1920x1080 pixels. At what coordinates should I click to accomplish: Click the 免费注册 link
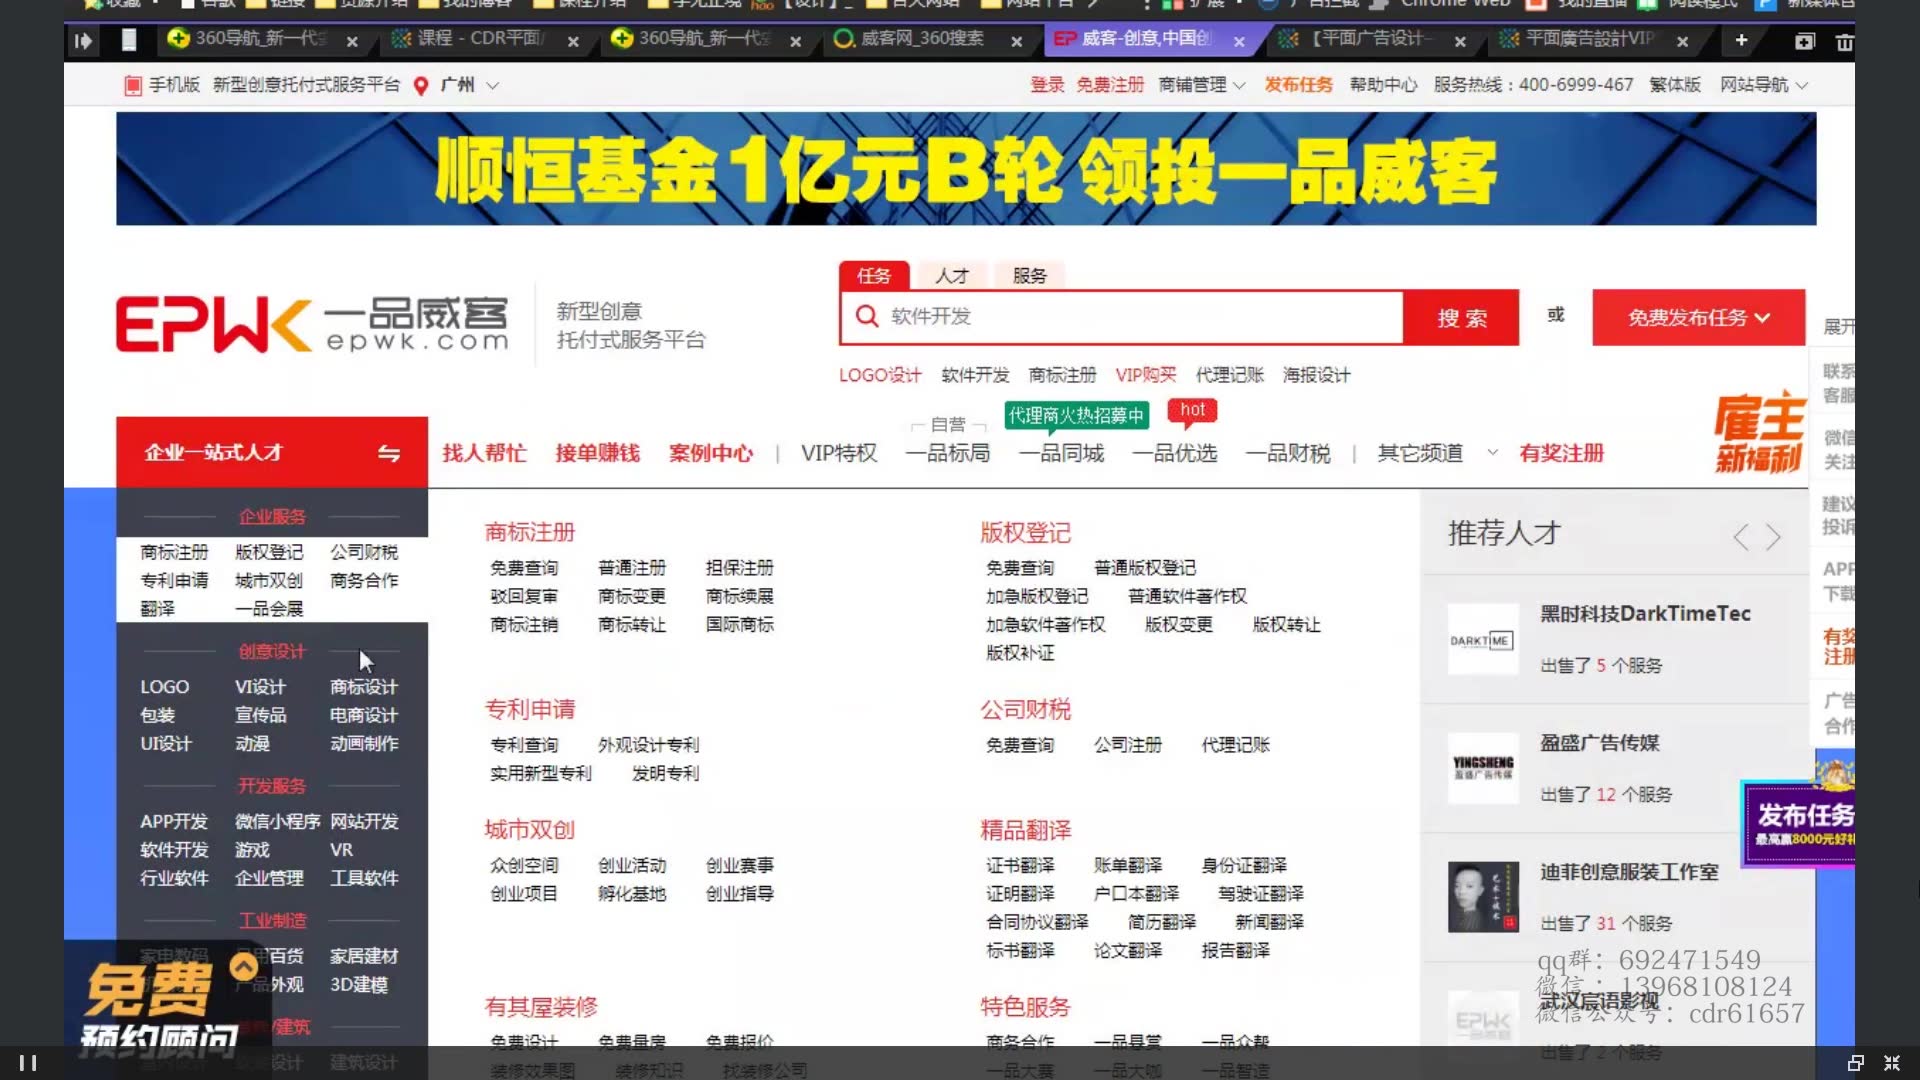pyautogui.click(x=1109, y=85)
